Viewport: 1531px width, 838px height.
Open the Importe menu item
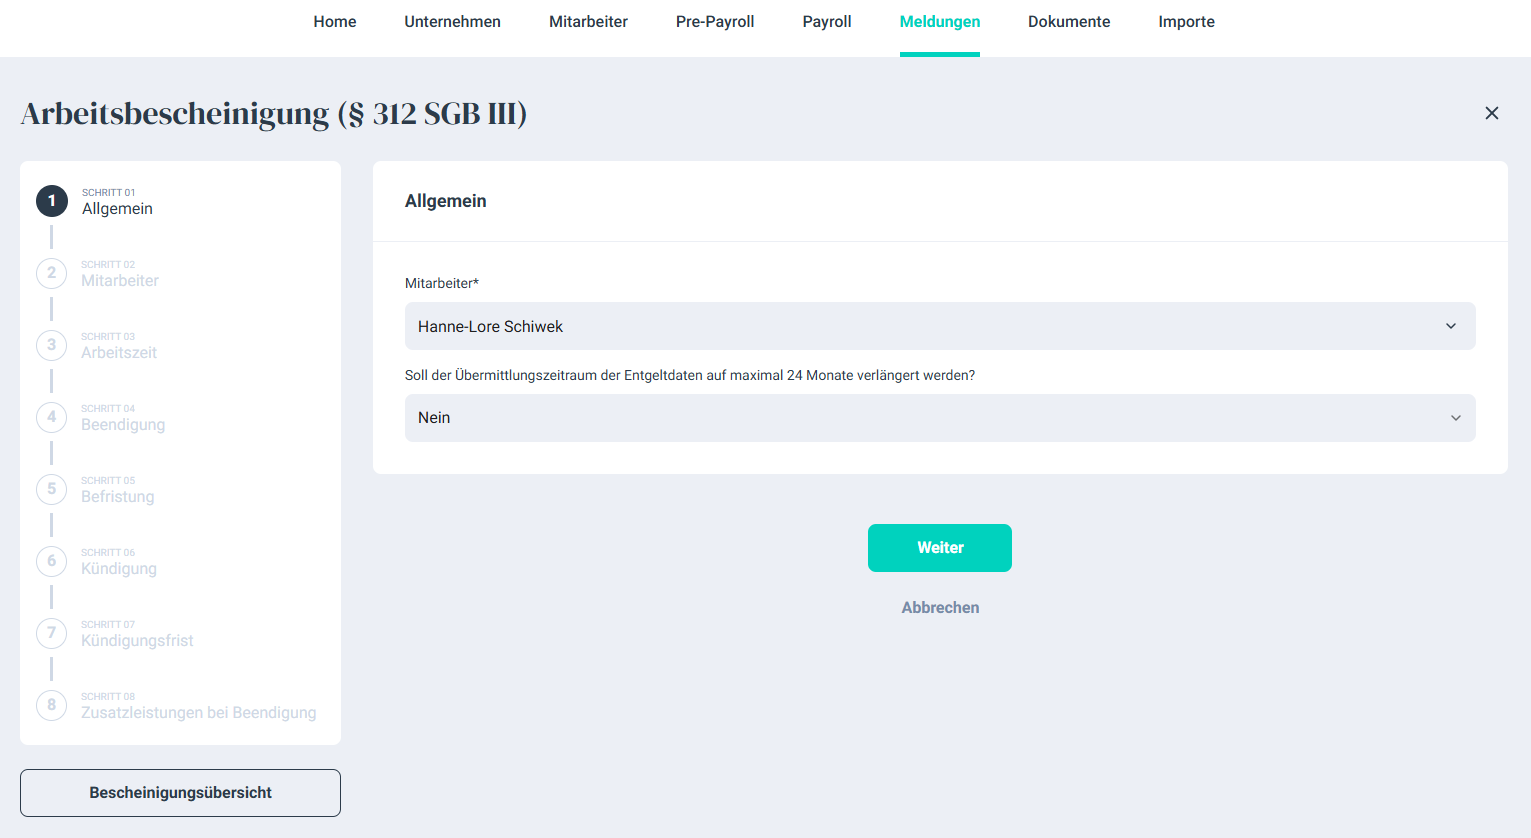point(1186,22)
